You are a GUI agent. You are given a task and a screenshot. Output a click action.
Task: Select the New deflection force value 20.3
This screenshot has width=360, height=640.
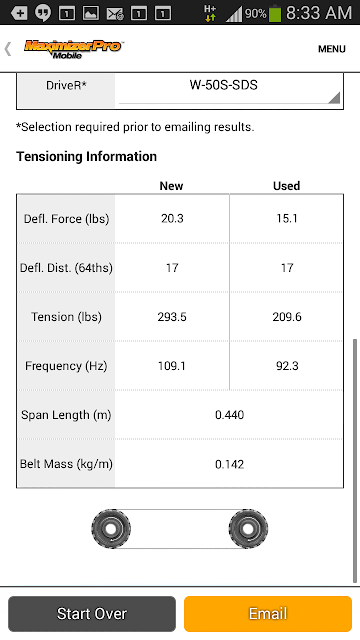click(x=172, y=219)
